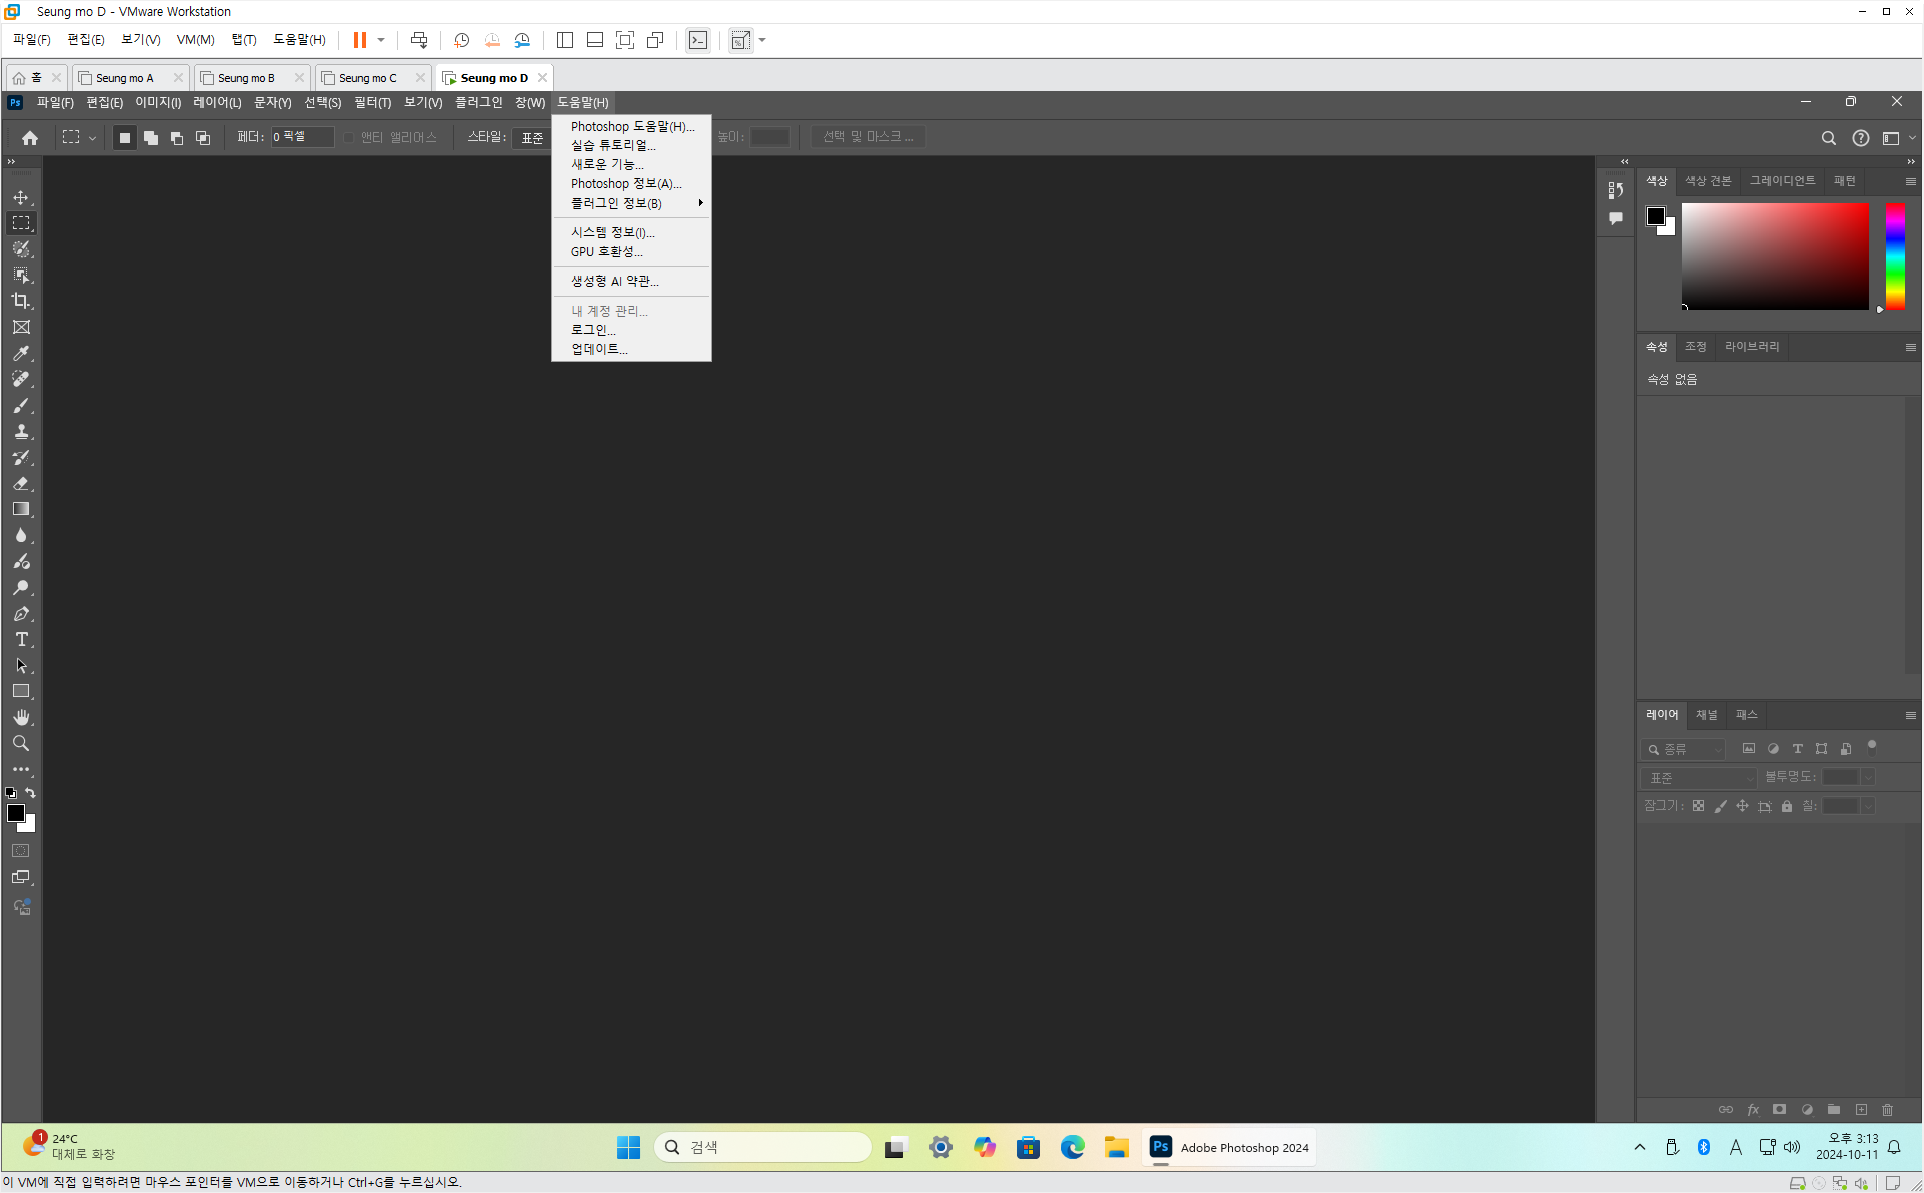Select the Hand tool
Image resolution: width=1924 pixels, height=1193 pixels.
[x=21, y=717]
